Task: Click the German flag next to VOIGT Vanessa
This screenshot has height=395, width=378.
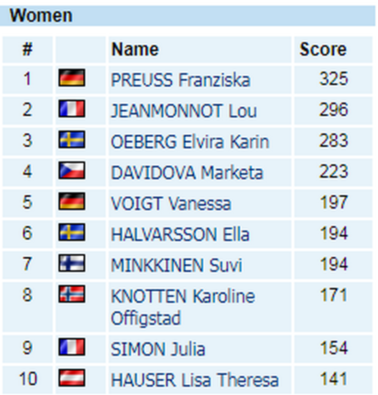Action: click(x=72, y=201)
